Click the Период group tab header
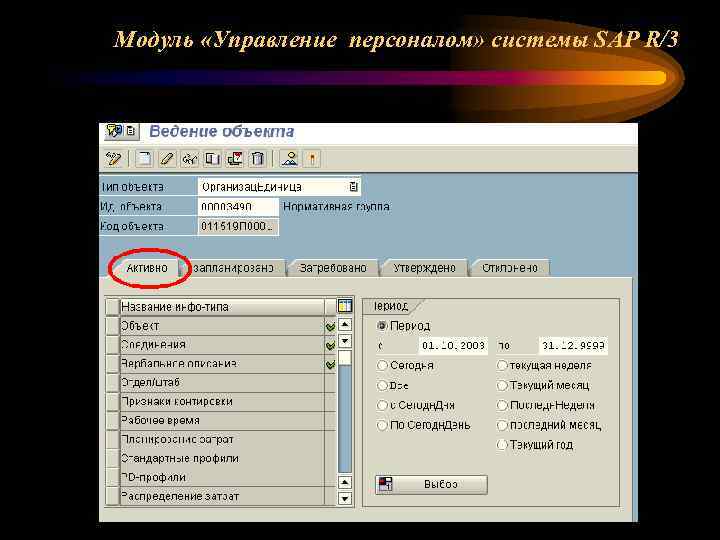720x540 pixels. click(391, 306)
